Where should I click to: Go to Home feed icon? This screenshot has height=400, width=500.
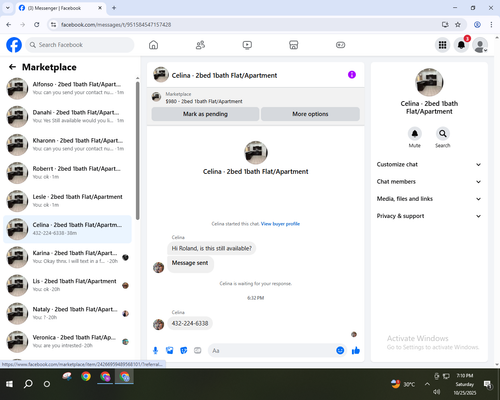(153, 45)
